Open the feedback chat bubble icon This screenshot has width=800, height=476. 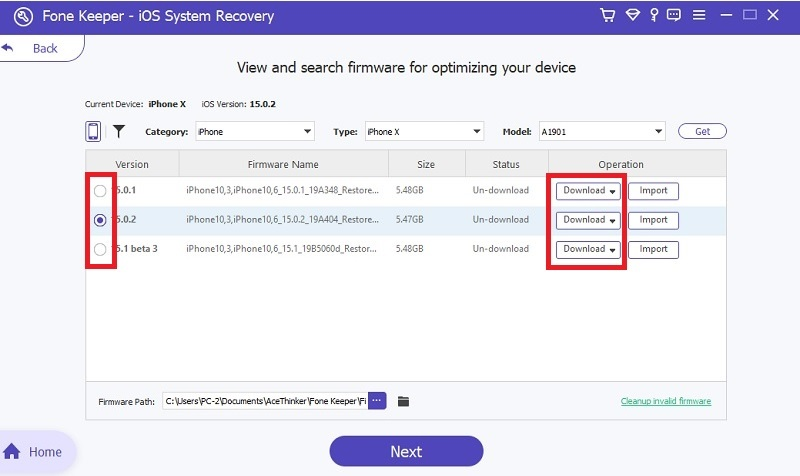673,15
